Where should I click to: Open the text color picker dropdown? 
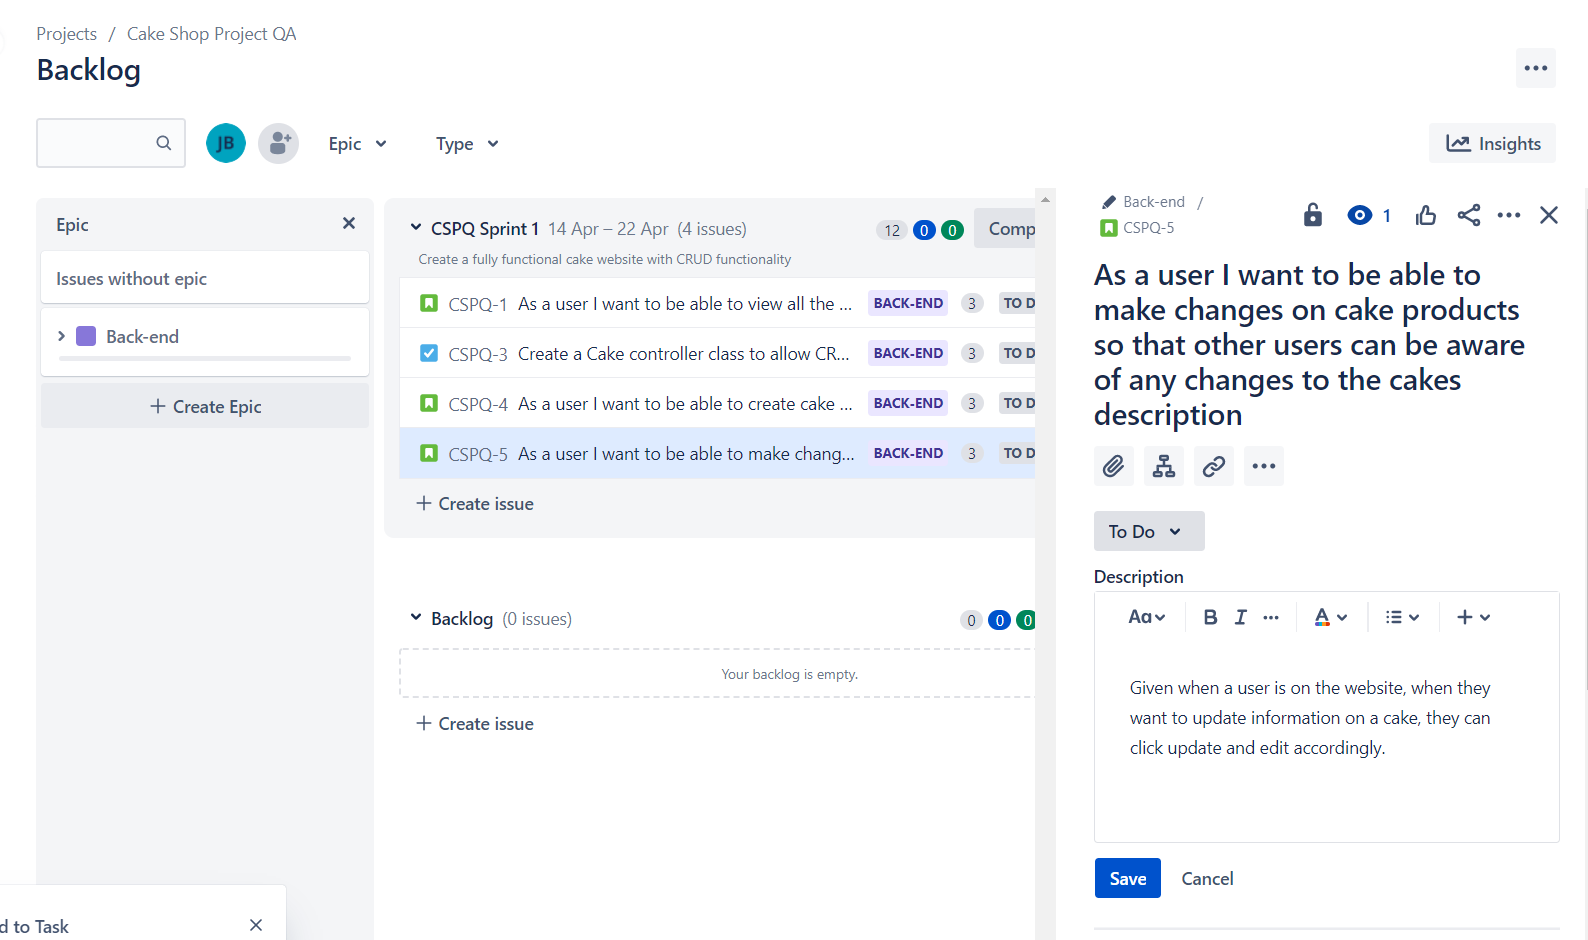tap(1331, 617)
